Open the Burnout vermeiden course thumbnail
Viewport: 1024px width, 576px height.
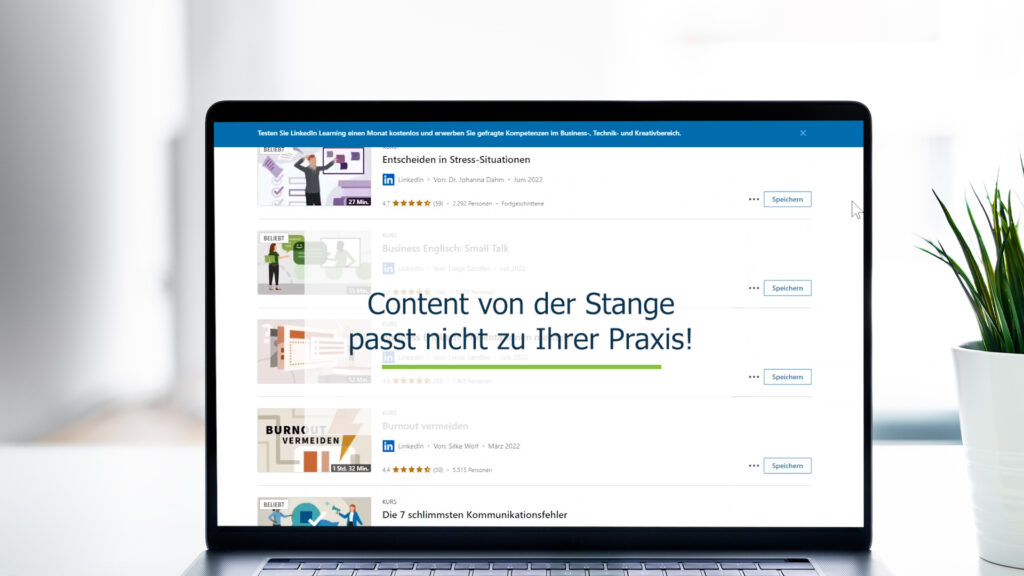click(x=313, y=440)
